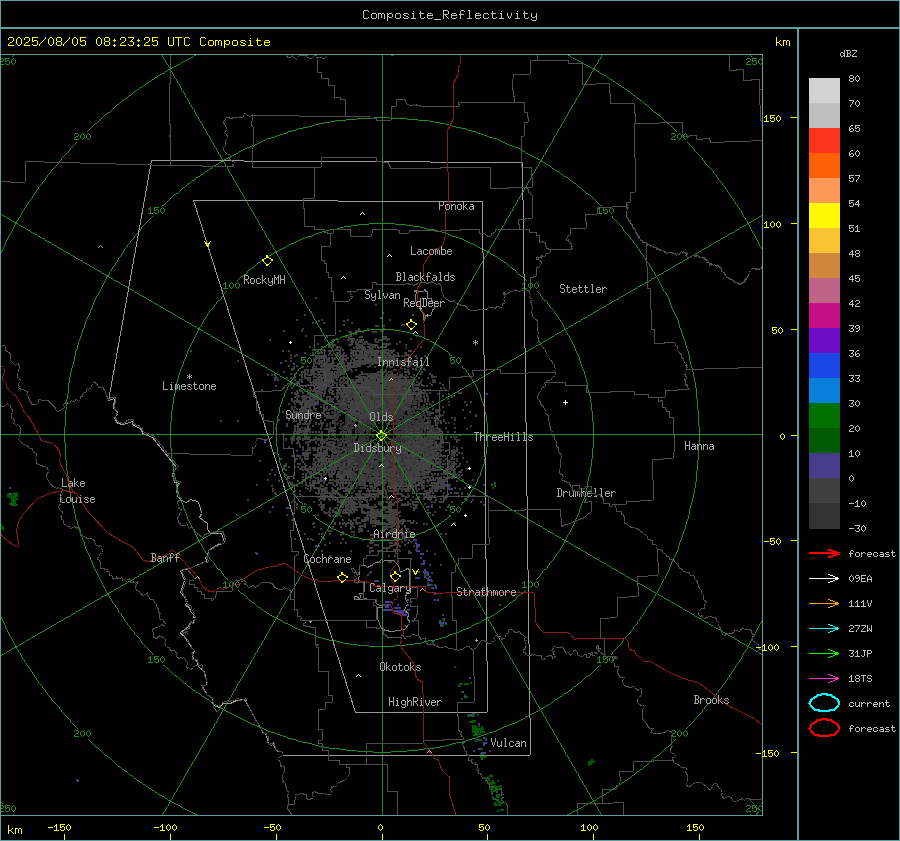Click the magenta swatch in the dBZ scale
The height and width of the screenshot is (841, 900).
click(824, 316)
